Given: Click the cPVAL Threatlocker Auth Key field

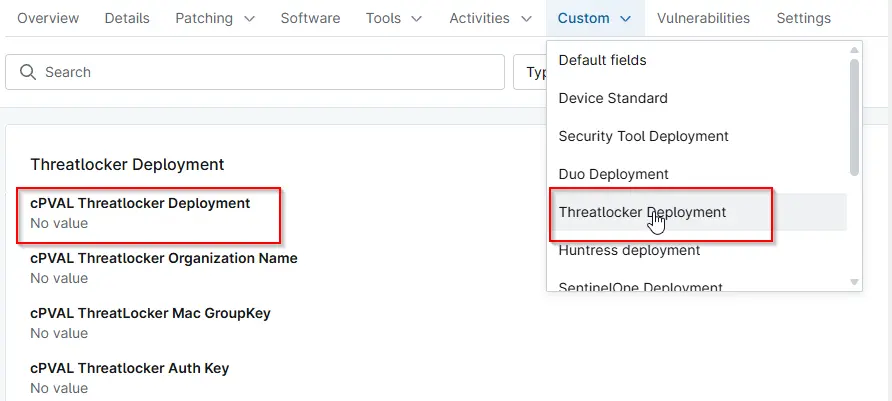Looking at the screenshot, I should (x=130, y=368).
